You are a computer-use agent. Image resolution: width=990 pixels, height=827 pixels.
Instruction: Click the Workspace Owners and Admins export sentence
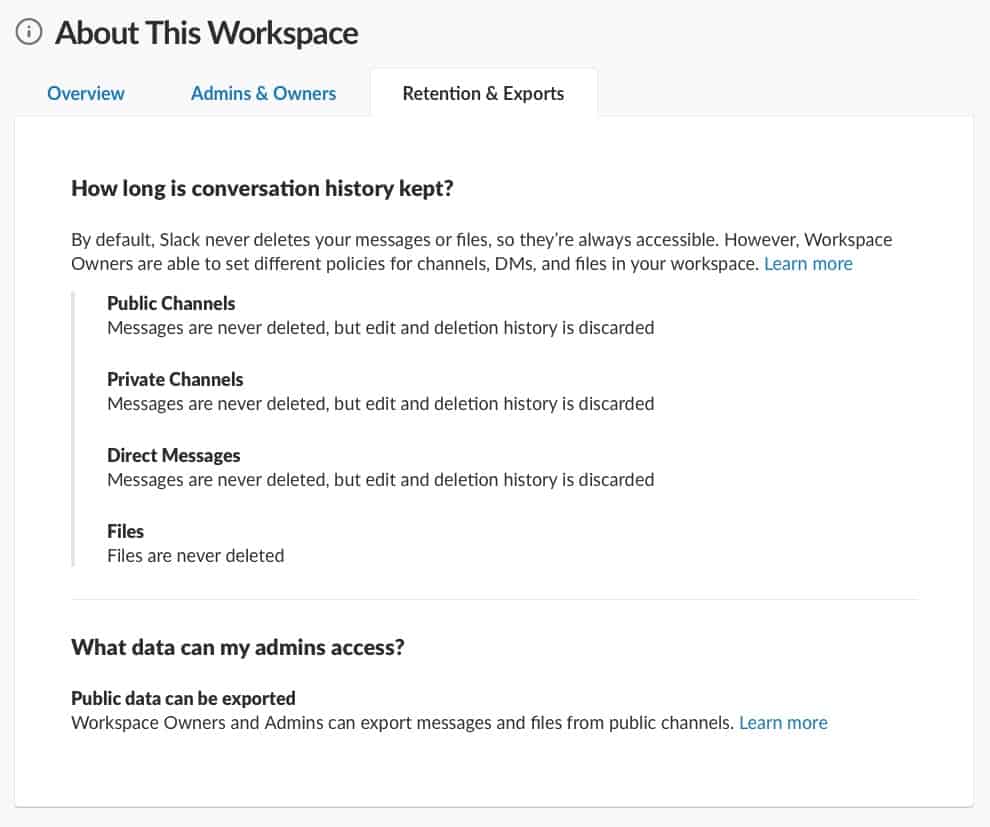402,722
